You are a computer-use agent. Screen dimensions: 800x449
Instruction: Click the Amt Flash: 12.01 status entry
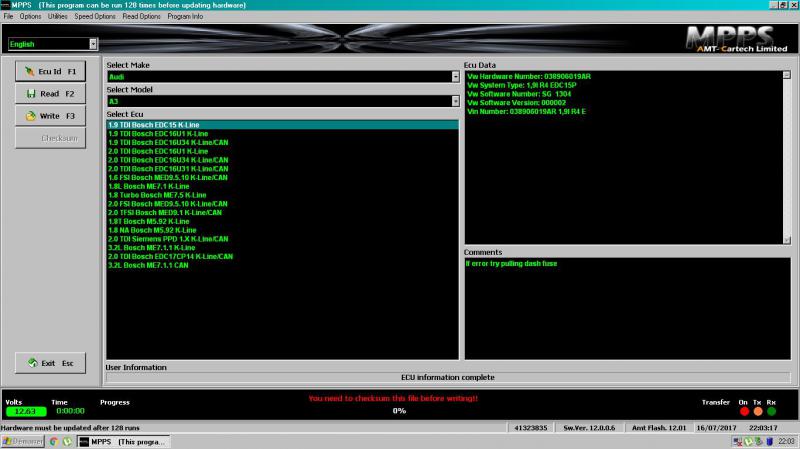[x=659, y=428]
